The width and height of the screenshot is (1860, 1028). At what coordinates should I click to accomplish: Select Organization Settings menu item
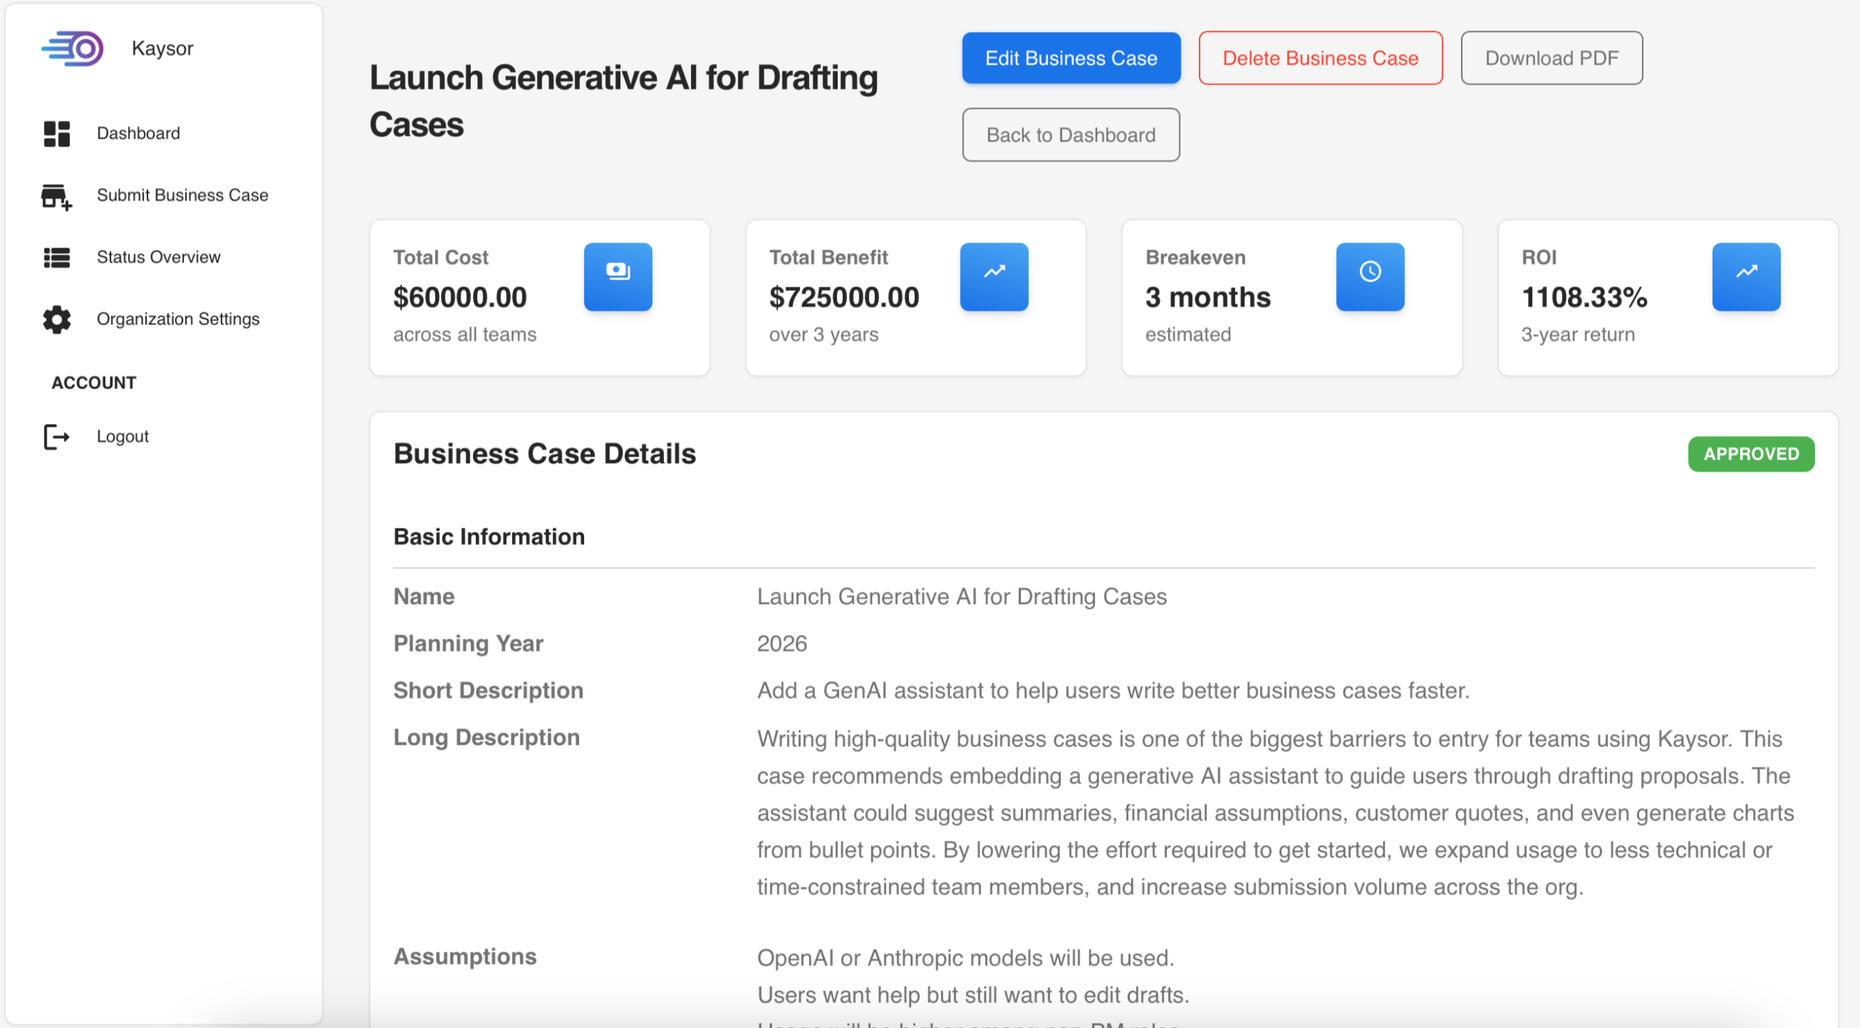(178, 319)
